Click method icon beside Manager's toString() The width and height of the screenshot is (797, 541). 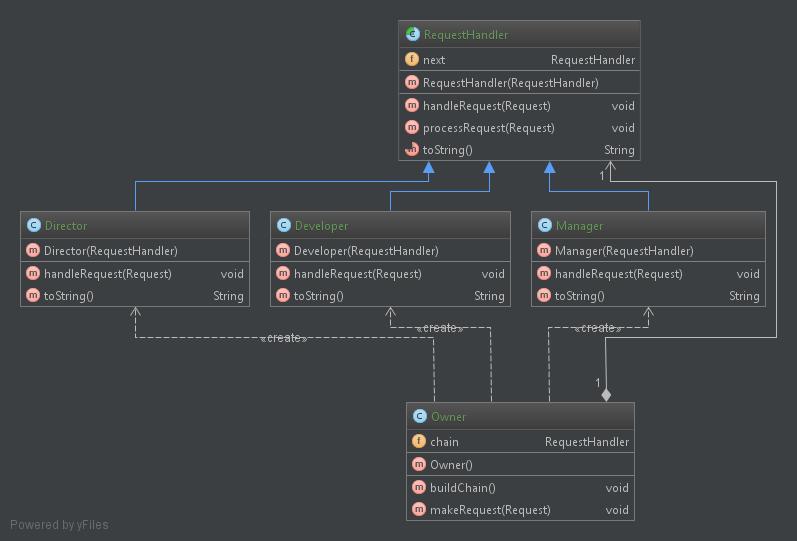coord(544,295)
